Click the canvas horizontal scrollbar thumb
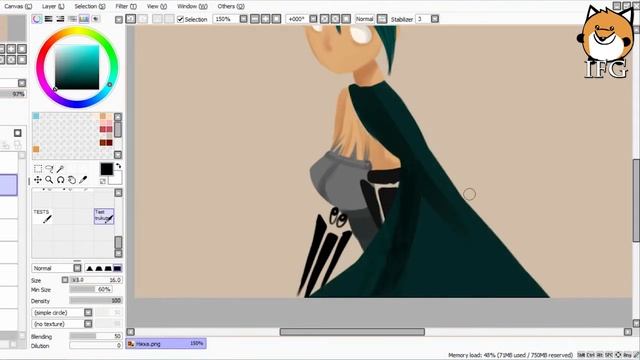Image resolution: width=640 pixels, height=360 pixels. point(352,332)
